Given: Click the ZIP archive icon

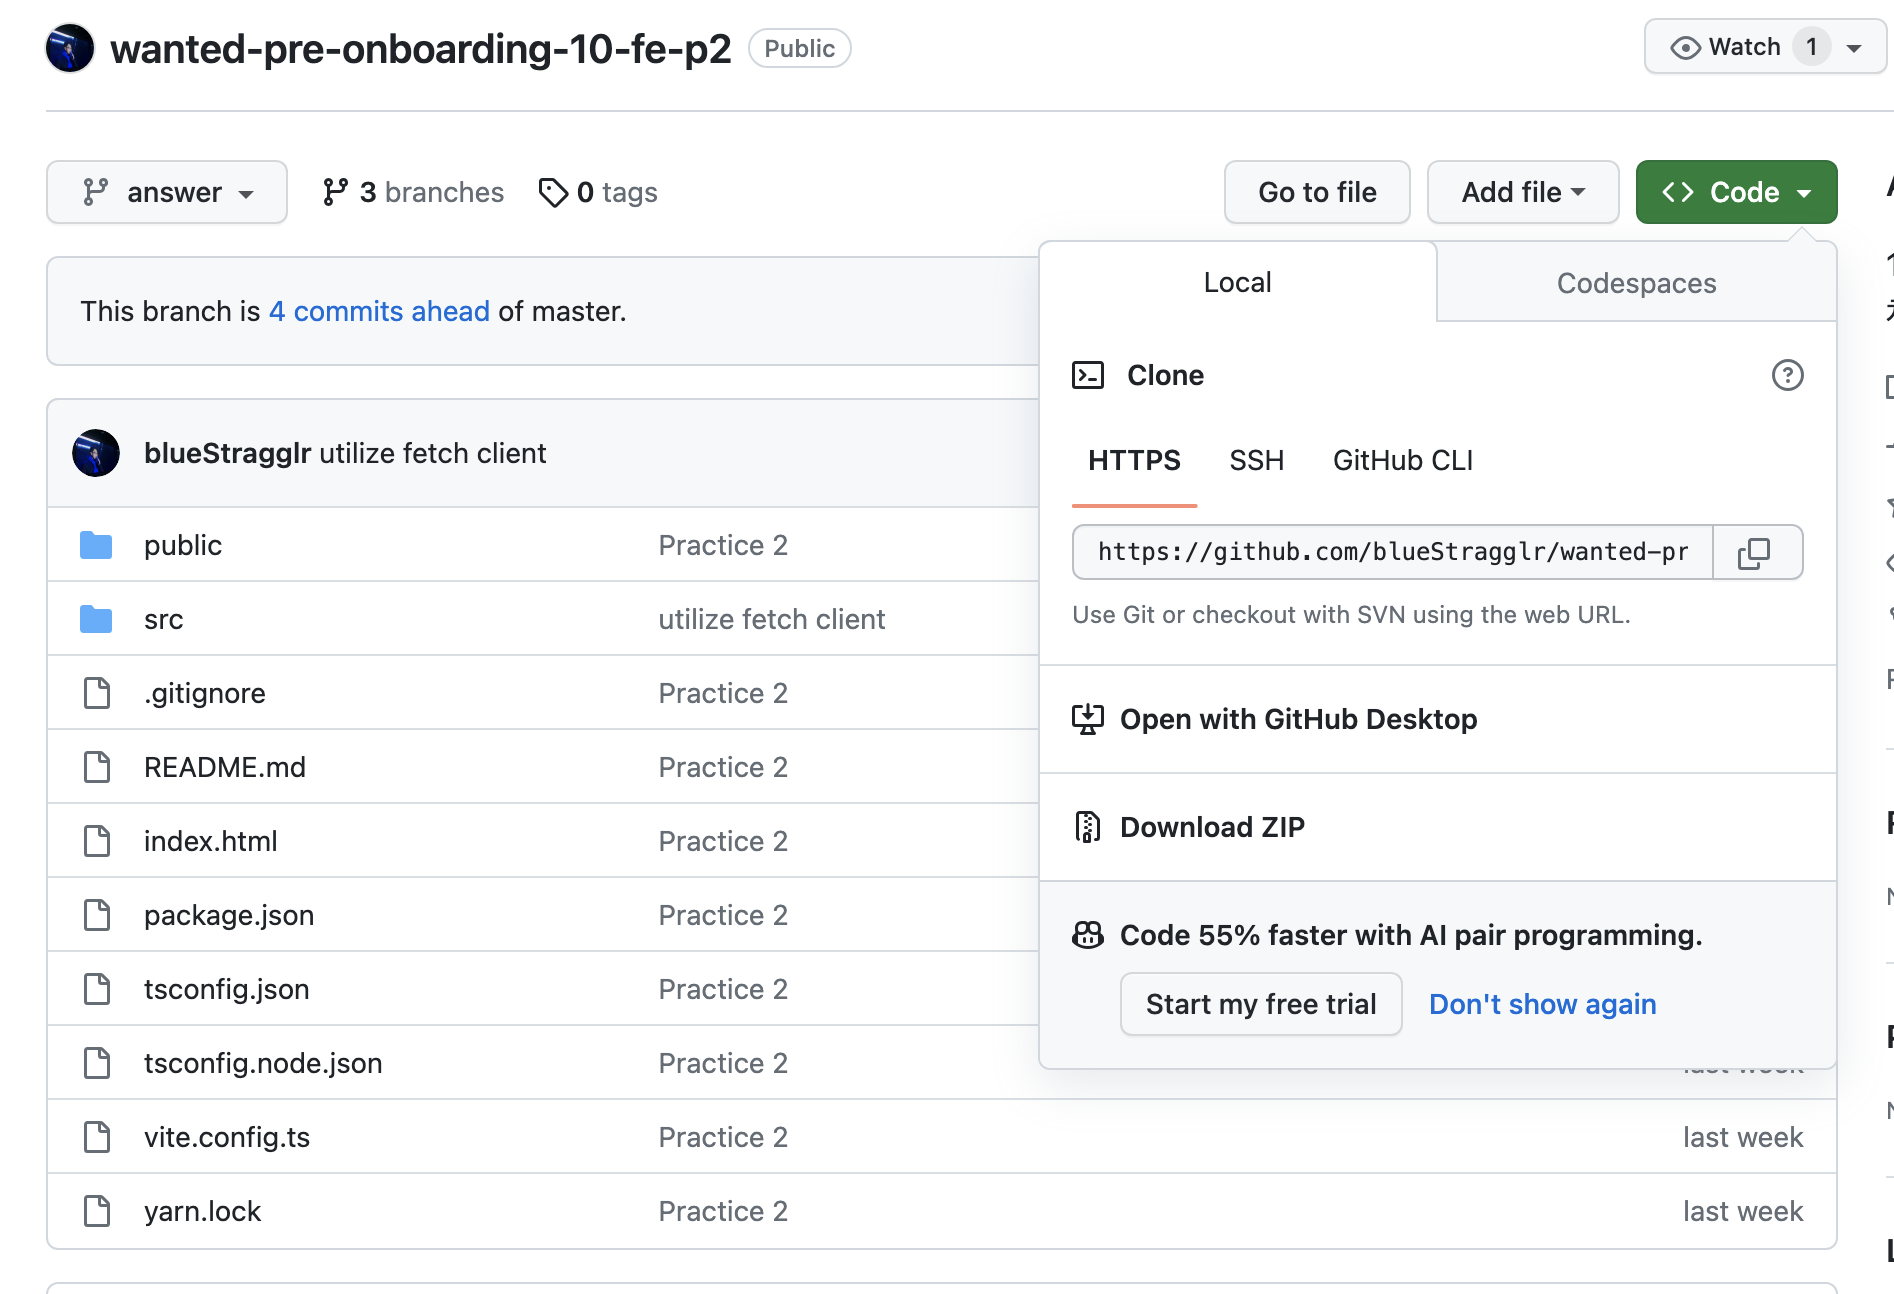Looking at the screenshot, I should coord(1088,827).
